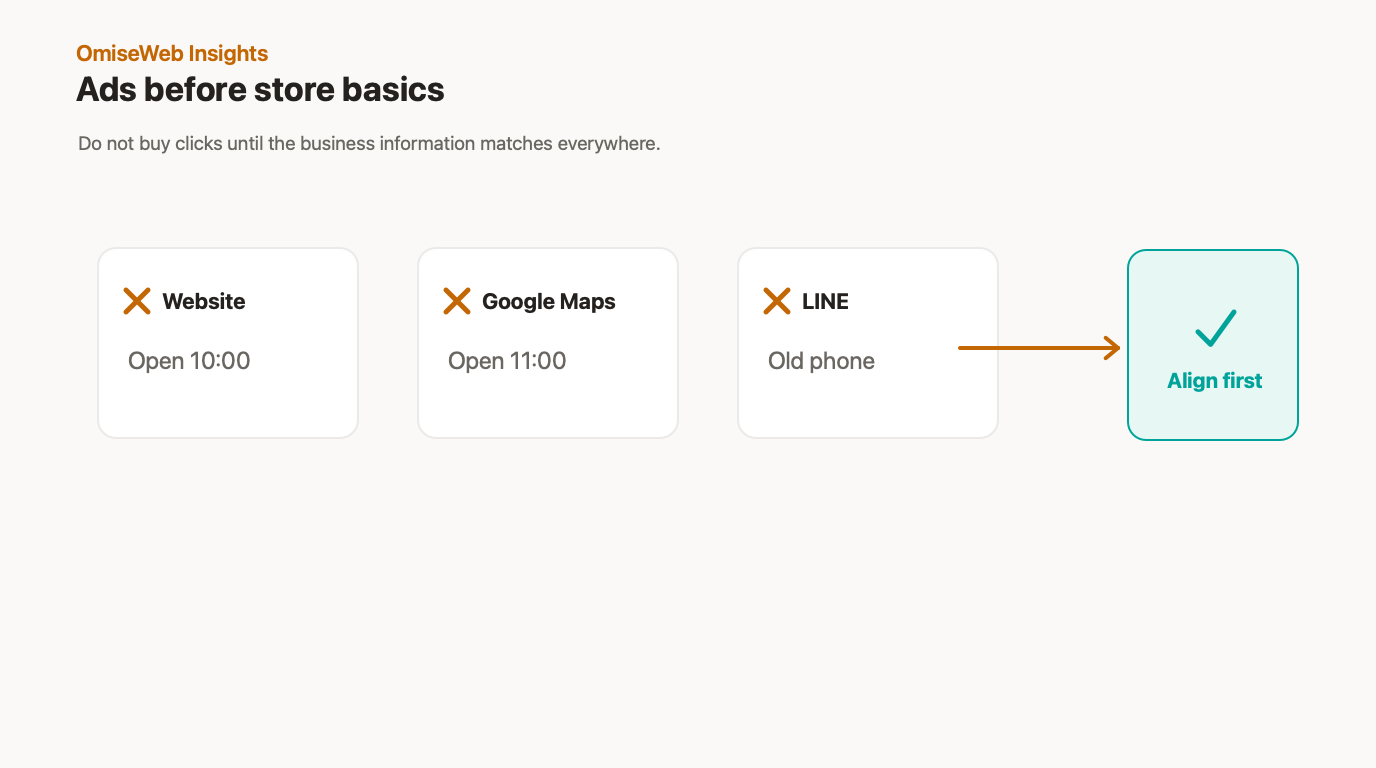Click the Open 10:00 text
Screen dimensions: 1376x768
point(189,361)
